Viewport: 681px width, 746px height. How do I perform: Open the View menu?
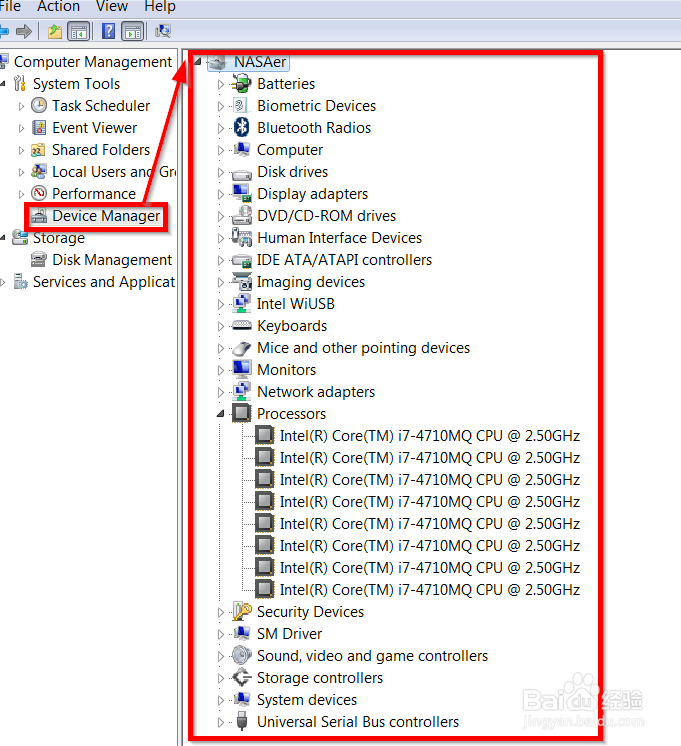coord(112,6)
